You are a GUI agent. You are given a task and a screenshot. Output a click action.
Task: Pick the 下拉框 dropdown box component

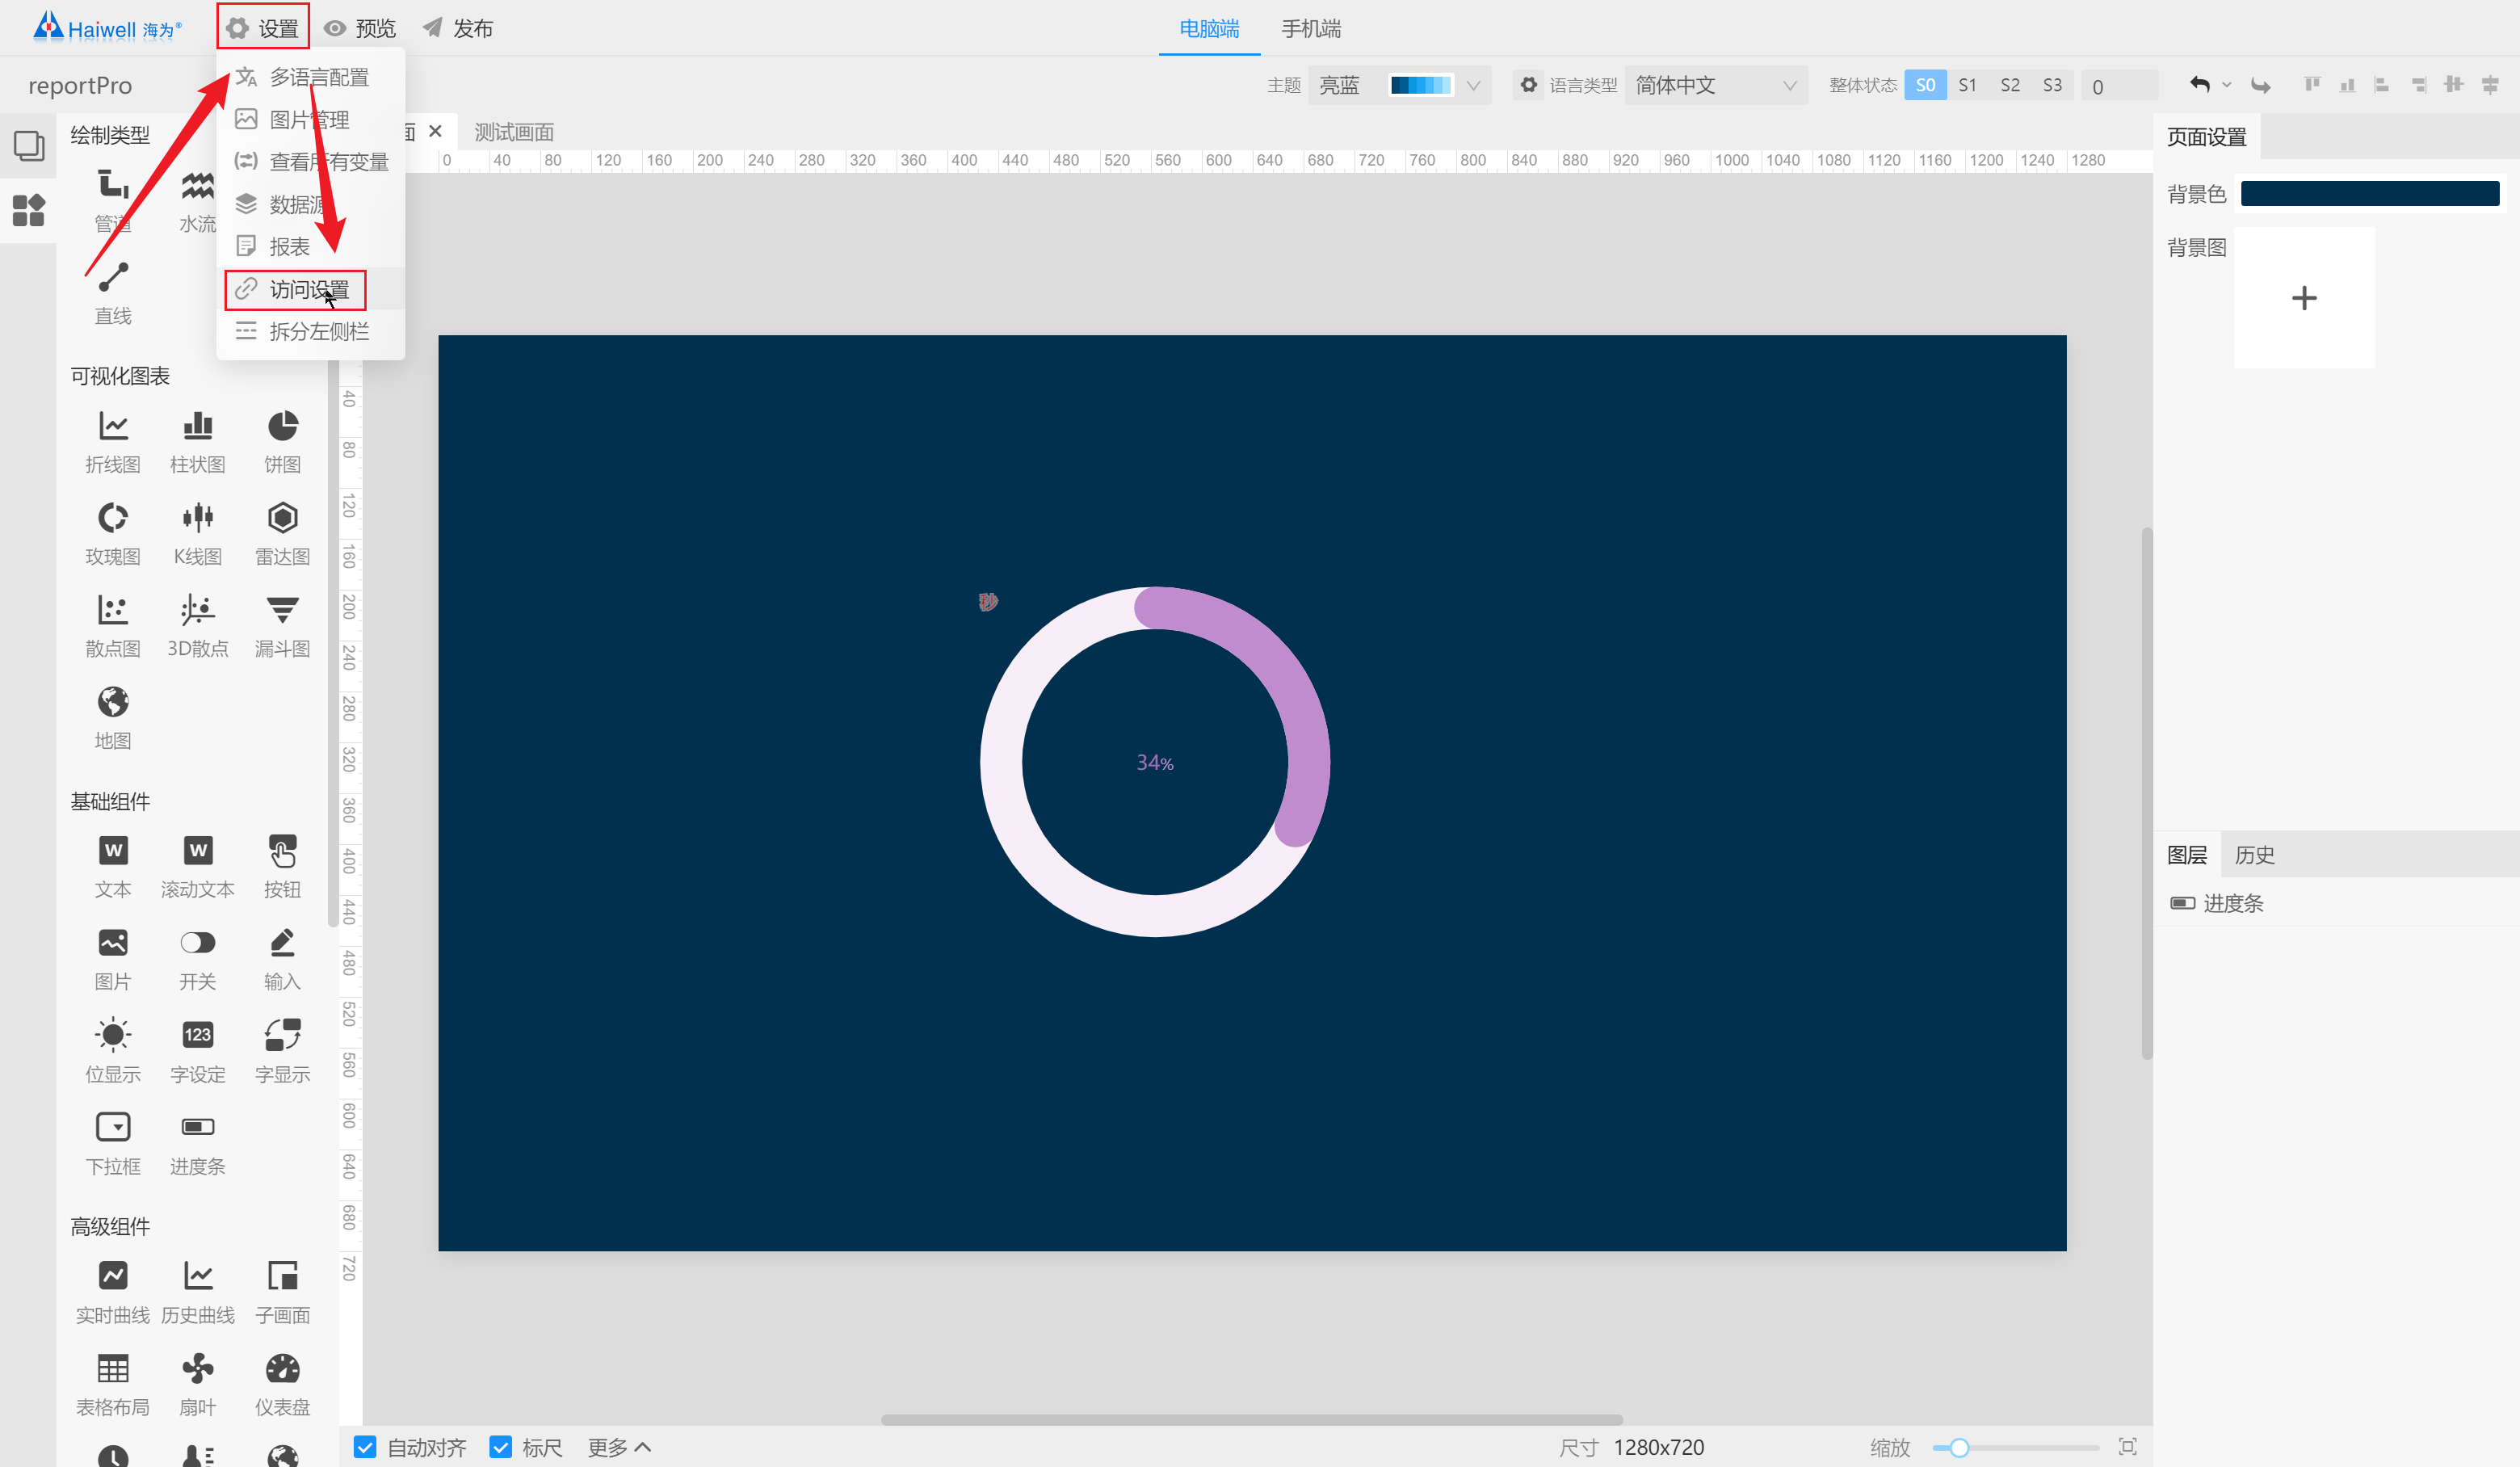[x=113, y=1143]
